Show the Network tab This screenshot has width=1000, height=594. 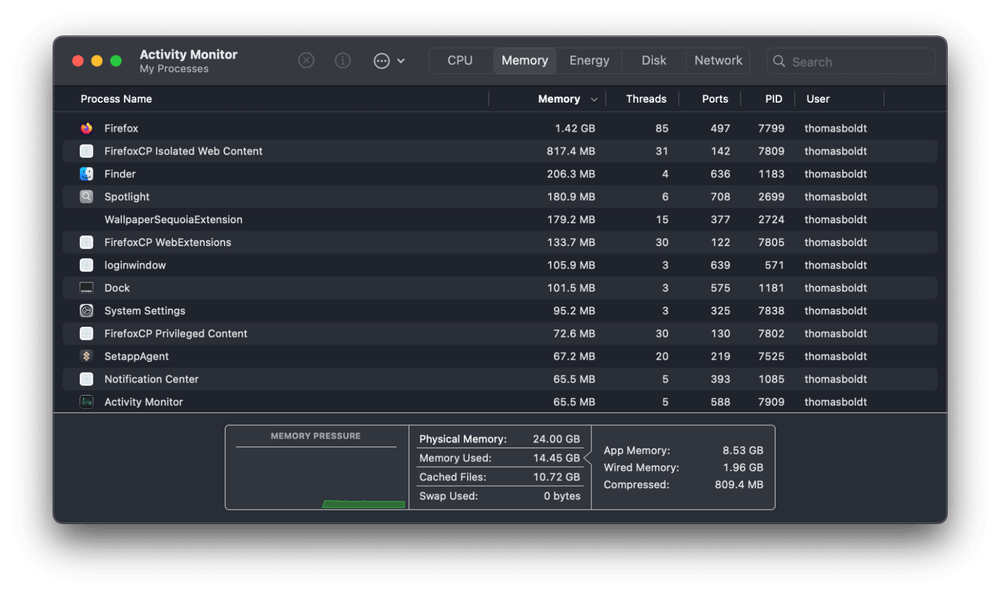(x=718, y=61)
